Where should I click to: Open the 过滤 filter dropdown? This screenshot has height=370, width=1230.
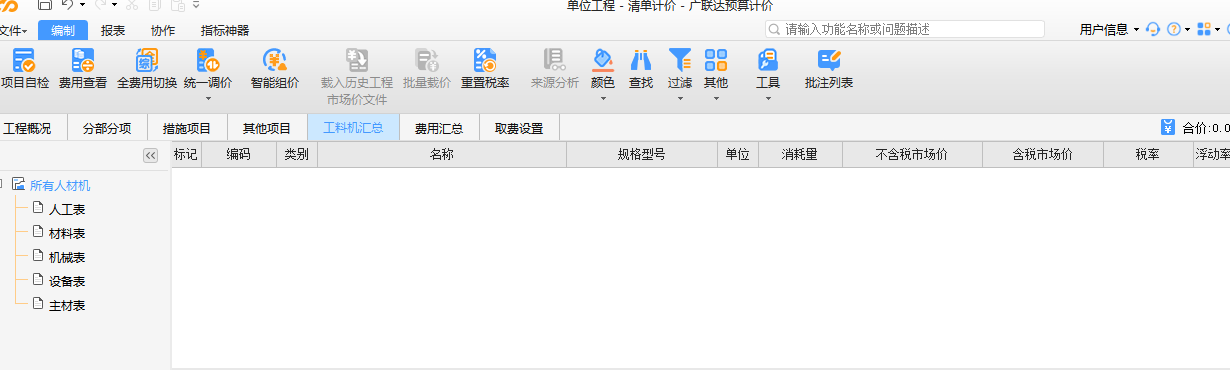tap(680, 75)
